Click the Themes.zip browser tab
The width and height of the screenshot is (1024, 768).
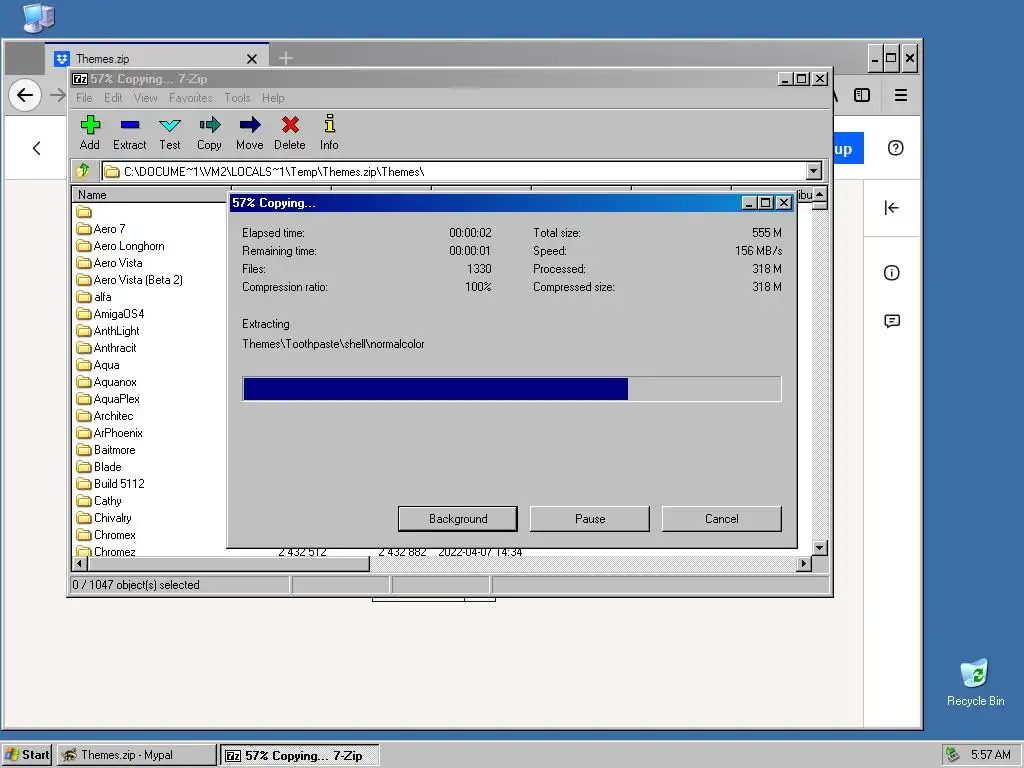157,58
